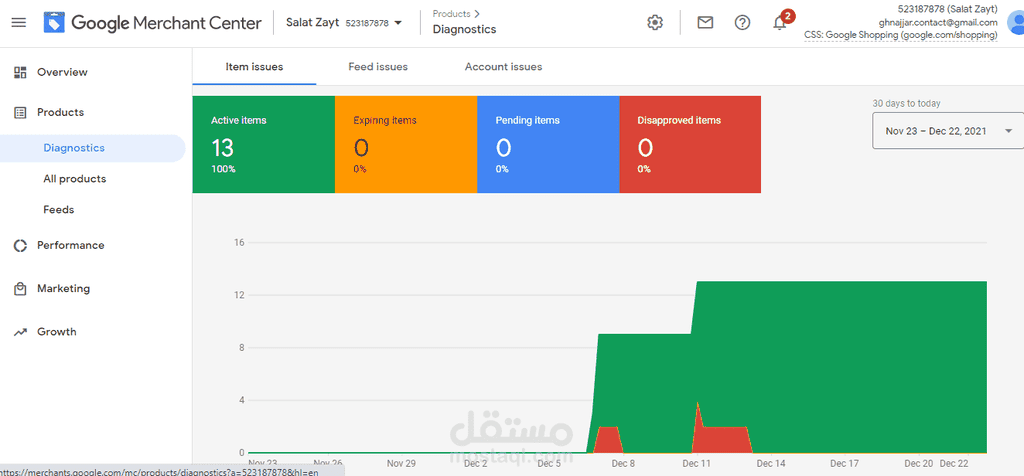Expand the Salat Zayt account switcher
Image resolution: width=1024 pixels, height=476 pixels.
pyautogui.click(x=344, y=23)
